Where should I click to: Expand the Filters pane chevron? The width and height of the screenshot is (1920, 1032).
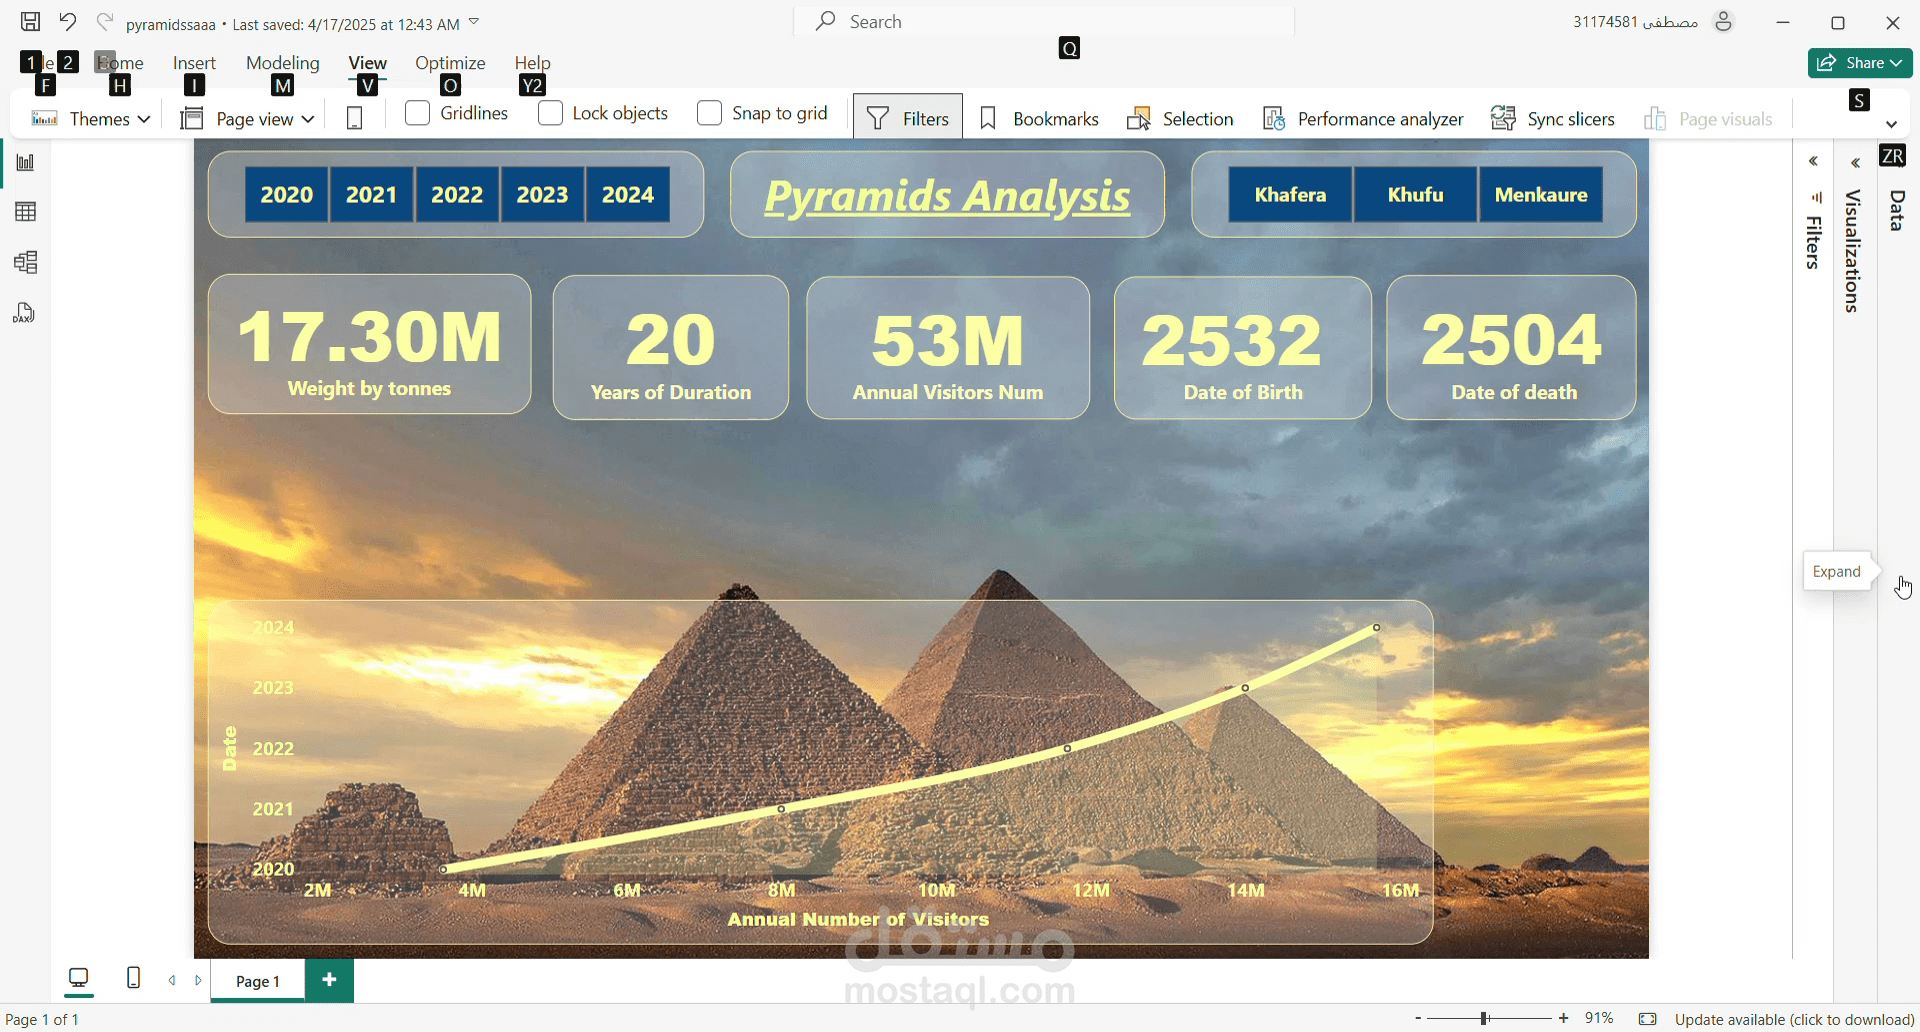tap(1813, 162)
